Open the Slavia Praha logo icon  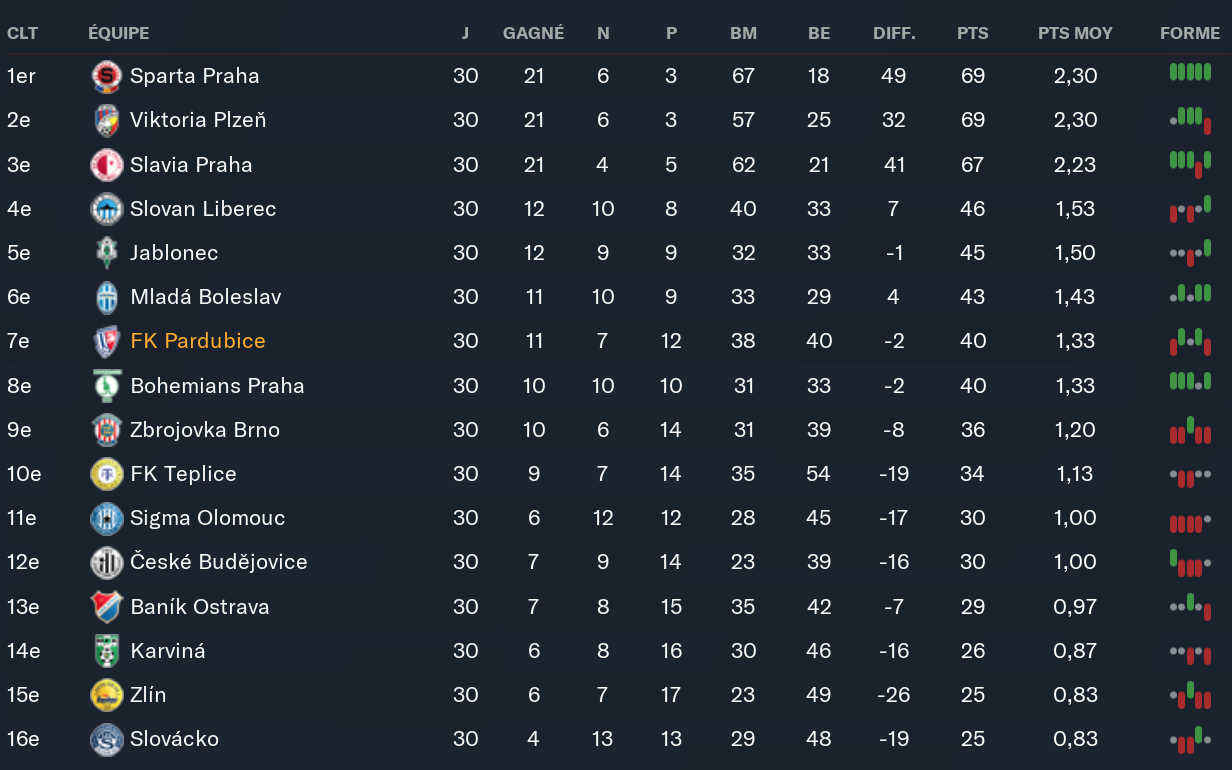106,165
